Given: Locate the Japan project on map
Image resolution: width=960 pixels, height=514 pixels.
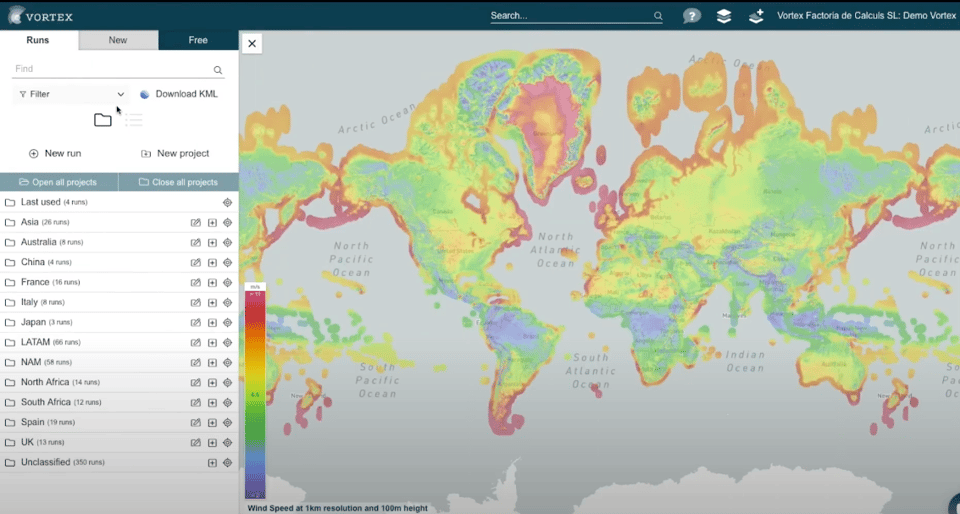Looking at the screenshot, I should pos(227,322).
